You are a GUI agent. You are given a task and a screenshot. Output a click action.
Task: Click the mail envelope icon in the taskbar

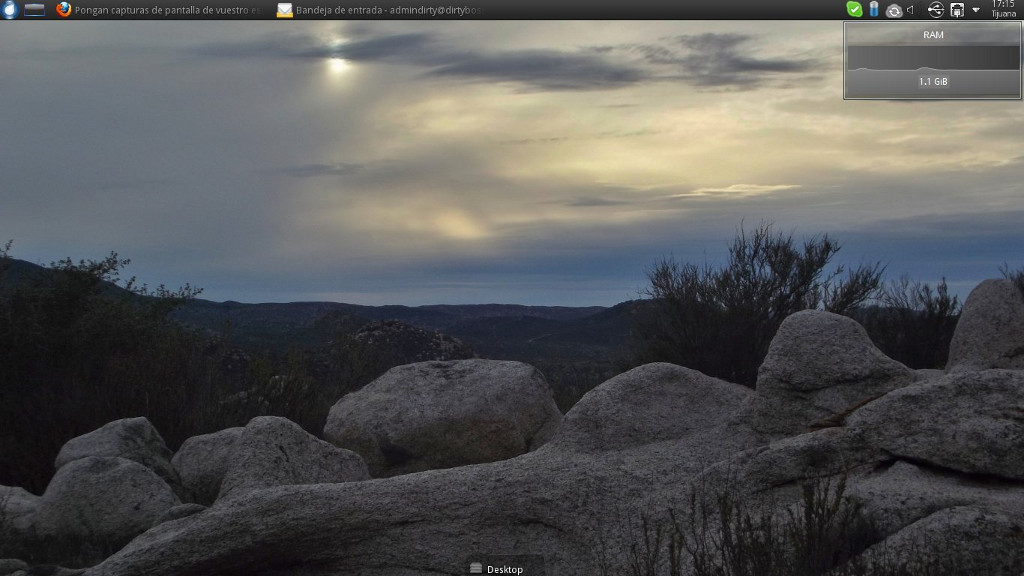(x=285, y=10)
